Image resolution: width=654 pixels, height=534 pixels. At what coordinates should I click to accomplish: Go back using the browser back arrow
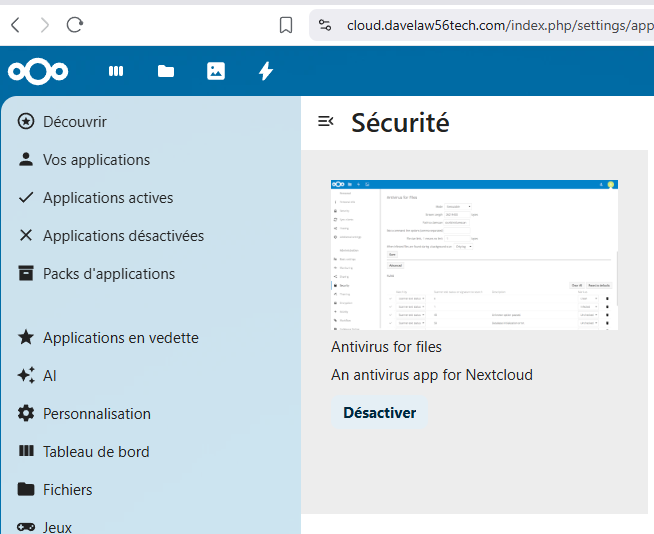(15, 25)
